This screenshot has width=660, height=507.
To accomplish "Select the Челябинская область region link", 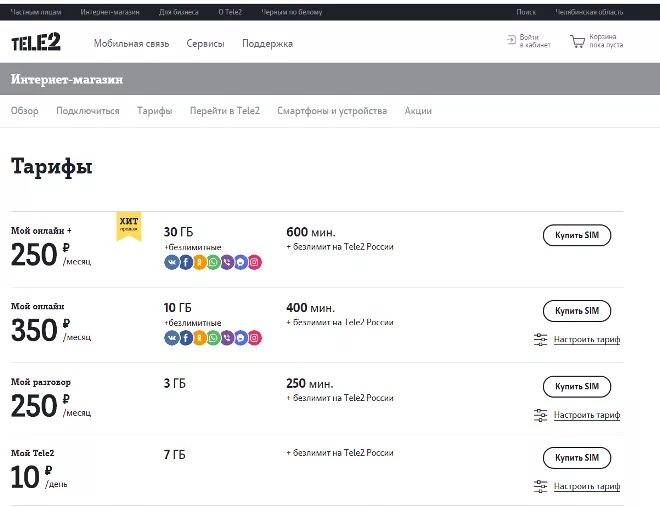I will coord(590,12).
